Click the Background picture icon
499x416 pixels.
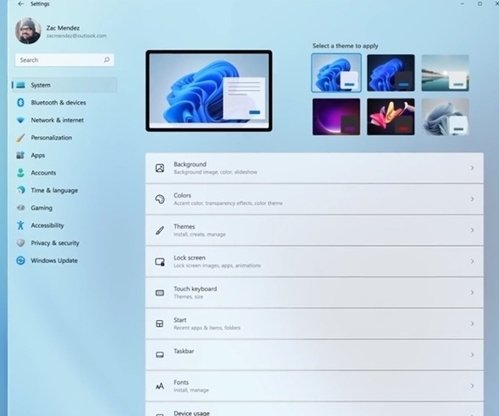[x=160, y=168]
